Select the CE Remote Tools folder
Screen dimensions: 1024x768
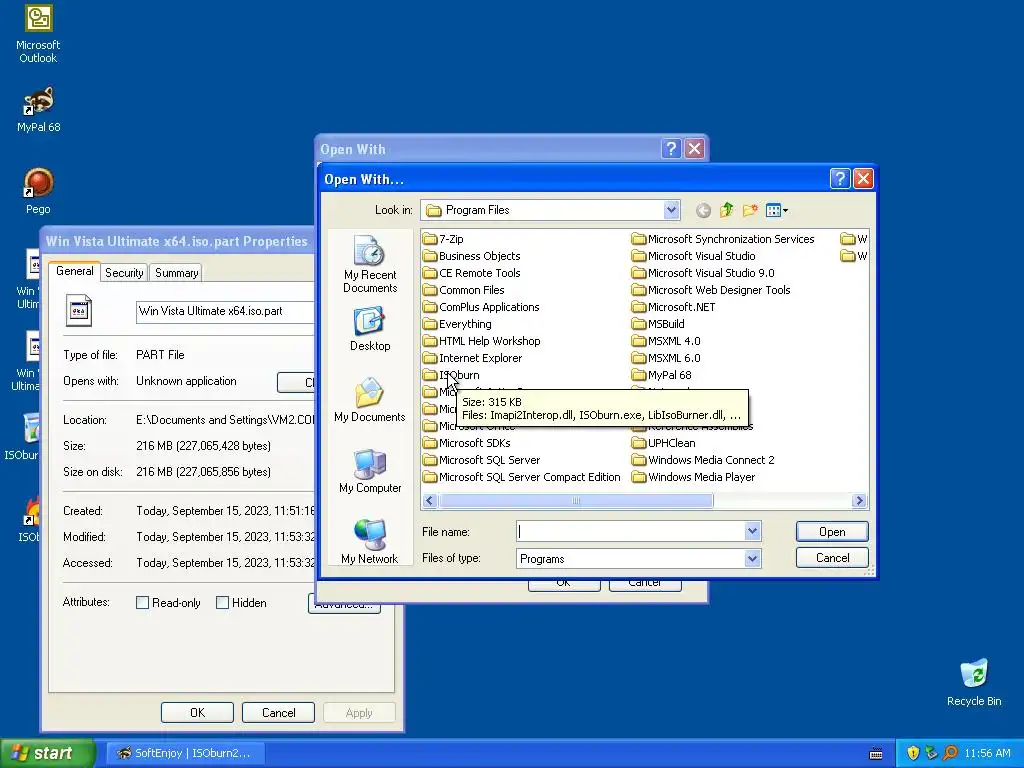tap(472, 273)
